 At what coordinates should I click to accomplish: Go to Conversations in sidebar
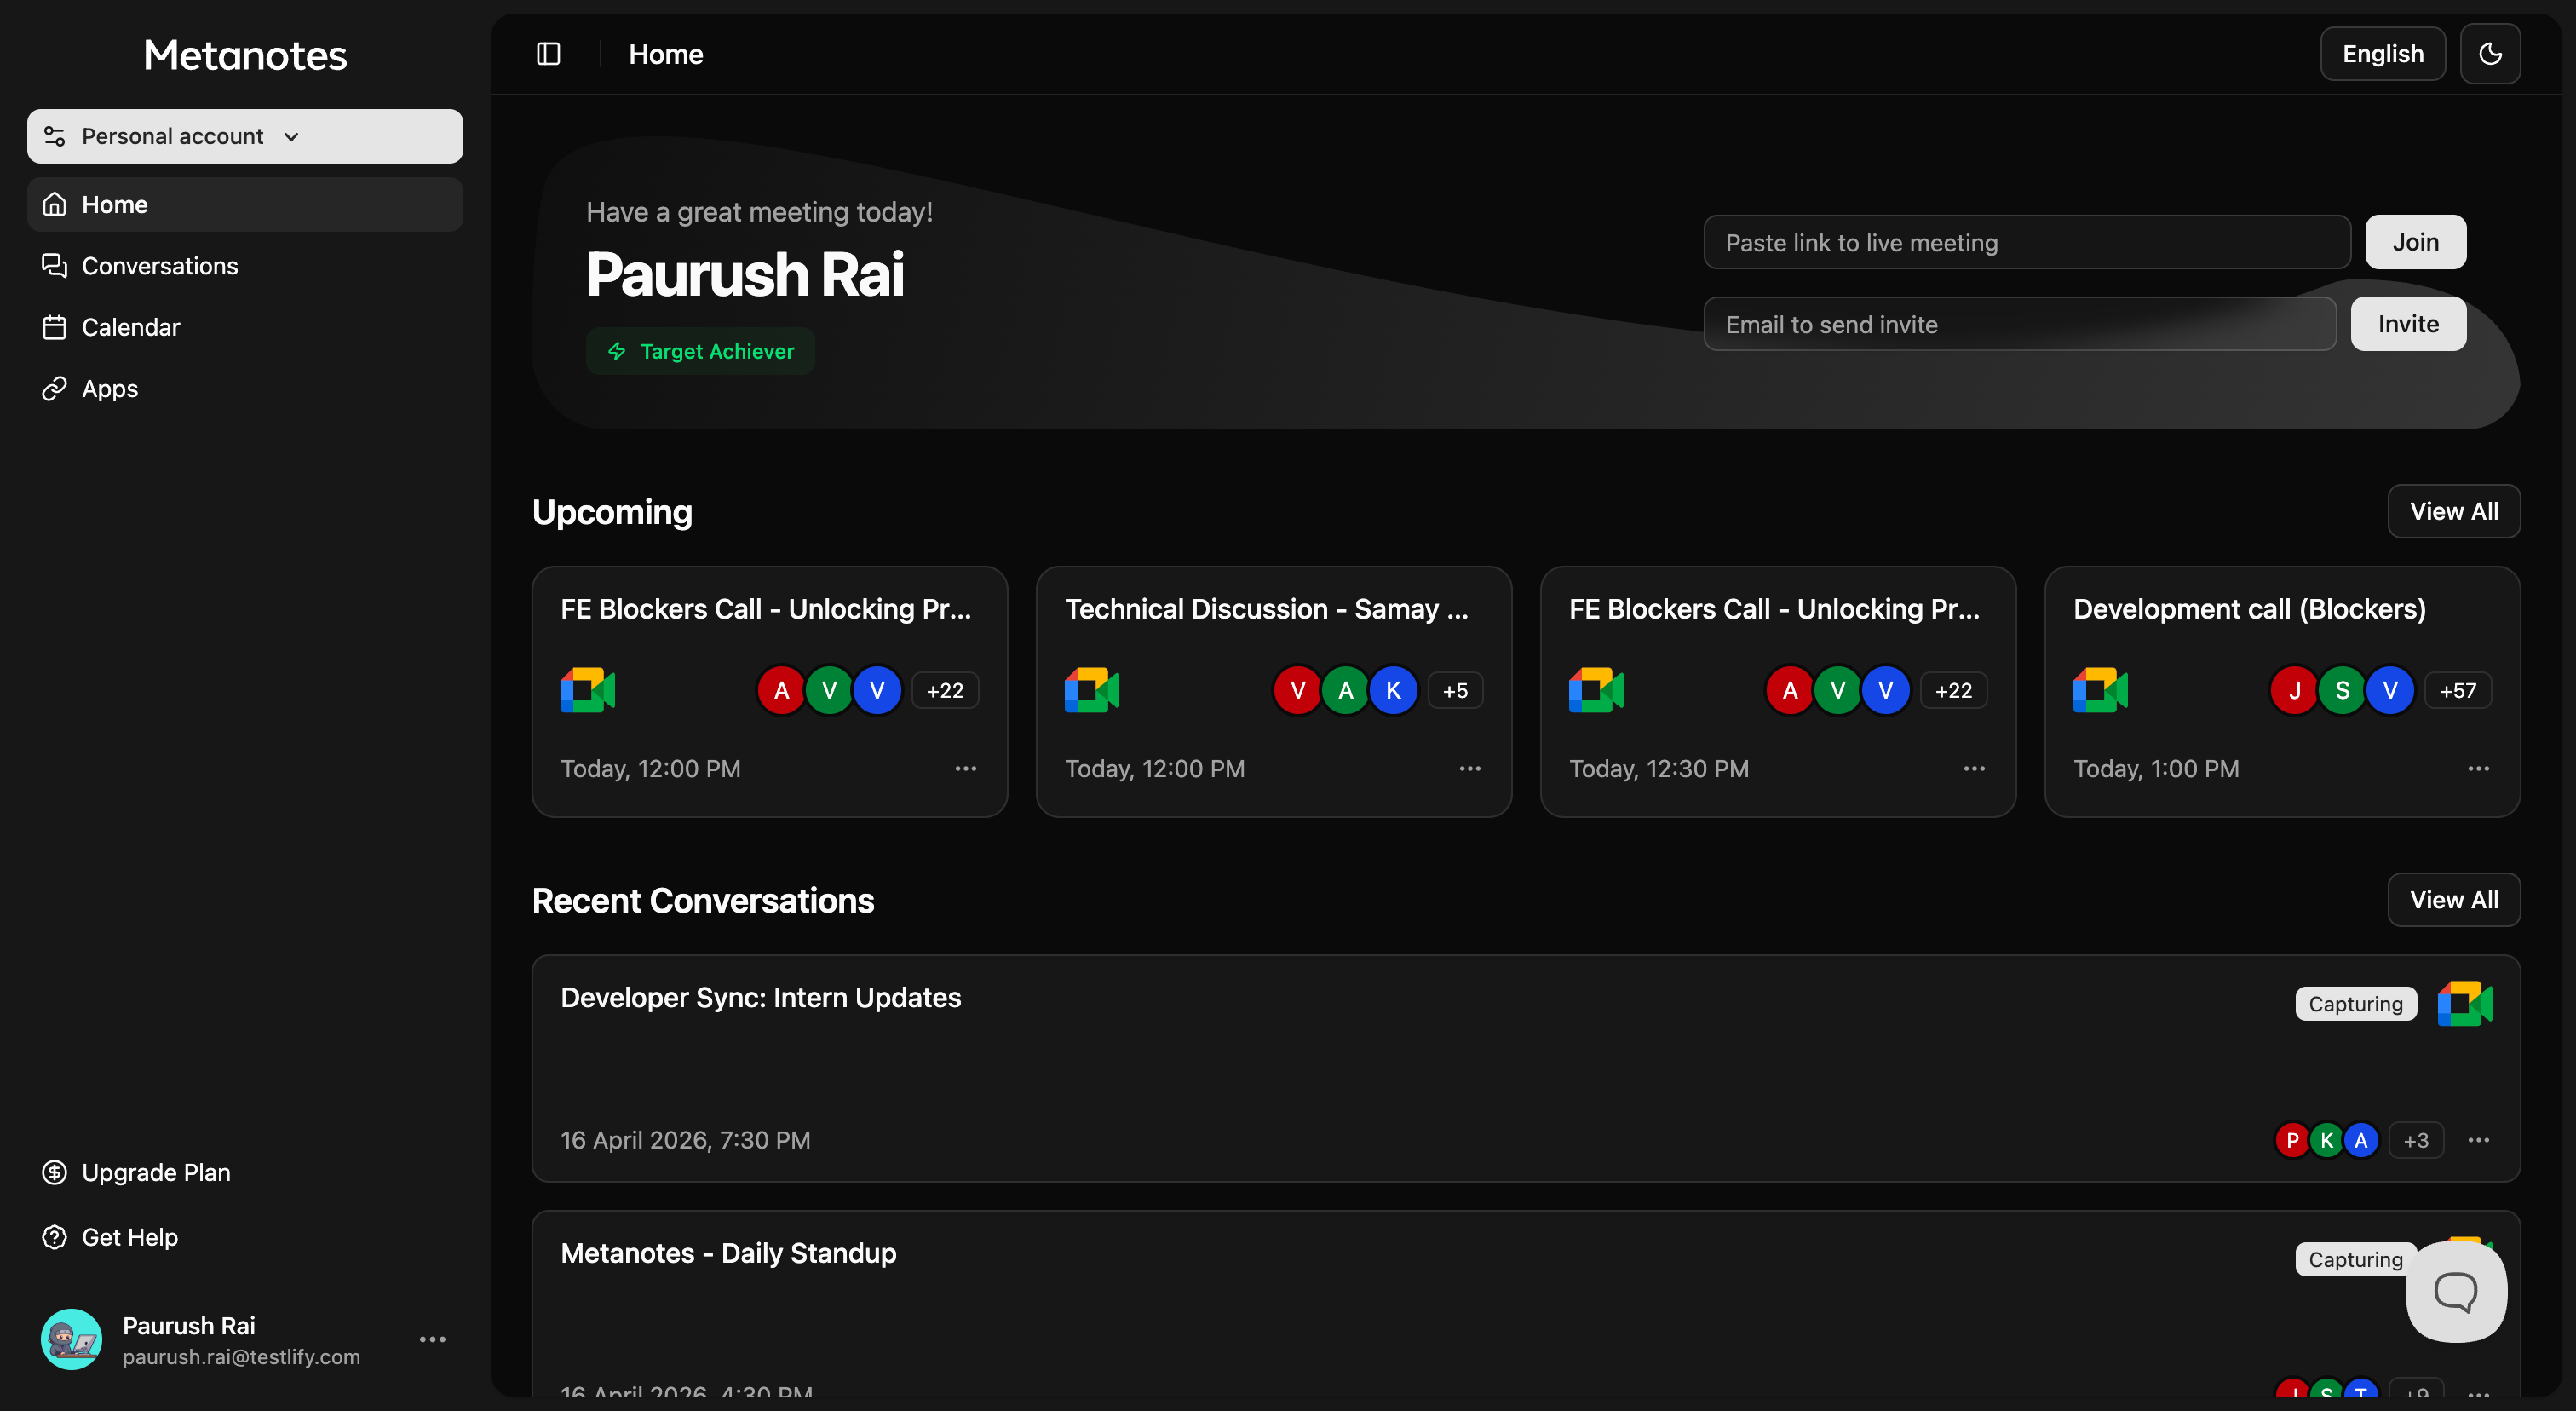pos(160,266)
